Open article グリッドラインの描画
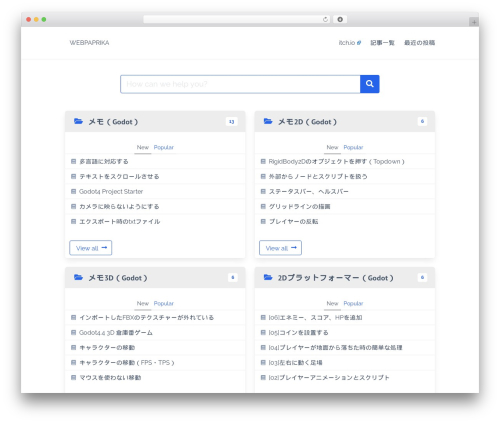This screenshot has width=500, height=423. click(x=299, y=206)
